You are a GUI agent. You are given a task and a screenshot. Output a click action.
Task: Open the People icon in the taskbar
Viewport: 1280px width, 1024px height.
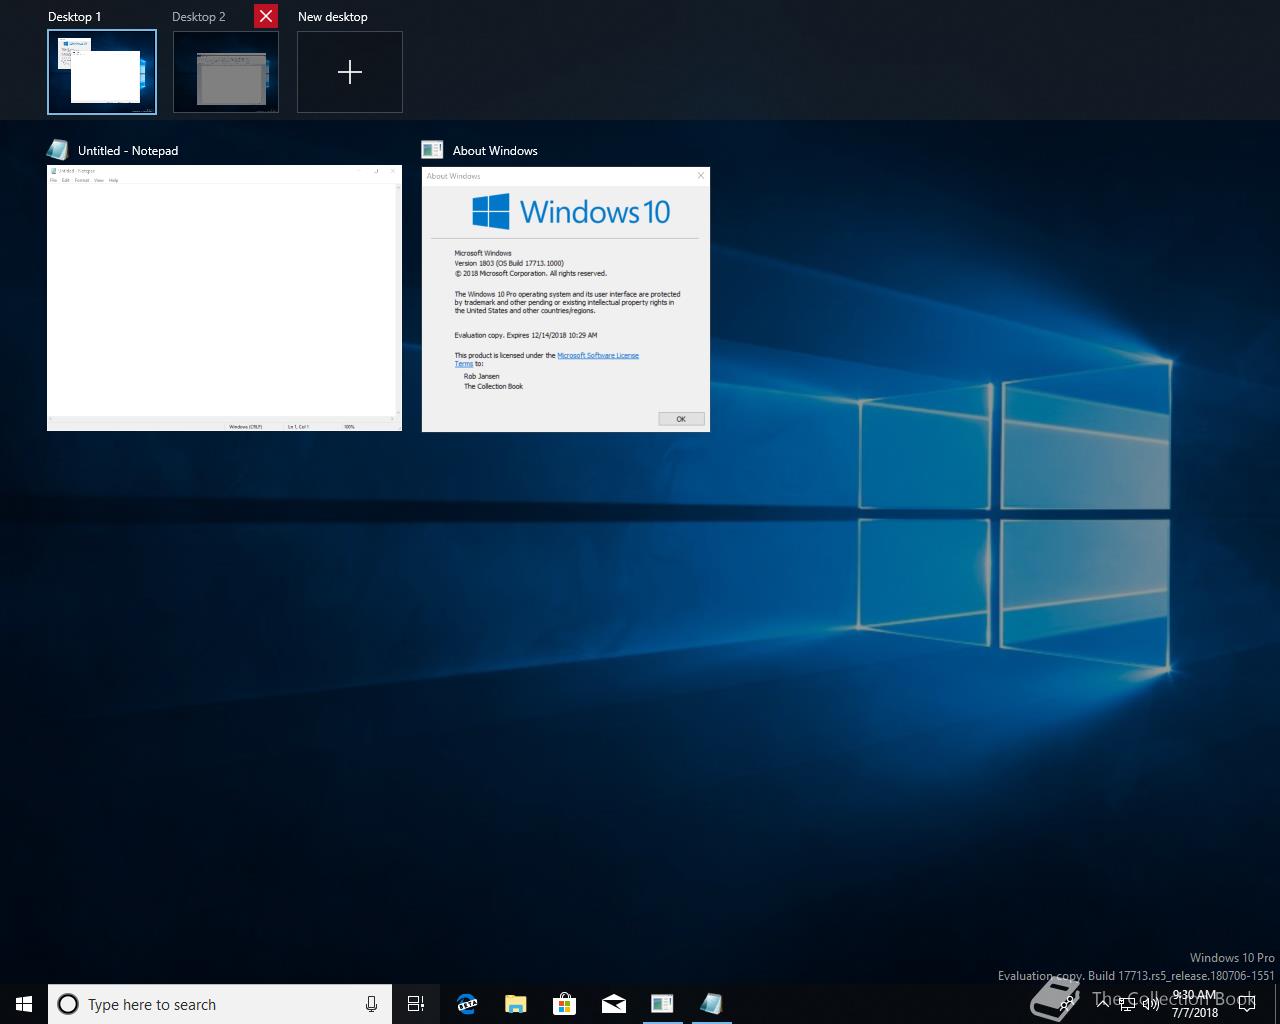[x=1068, y=1004]
